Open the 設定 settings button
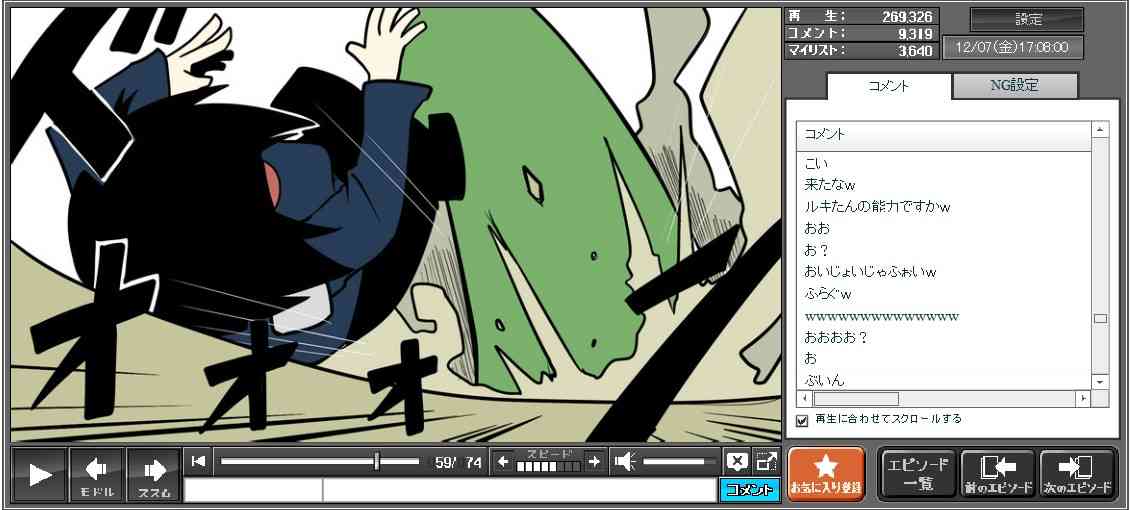This screenshot has height=510, width=1131. pos(1027,20)
